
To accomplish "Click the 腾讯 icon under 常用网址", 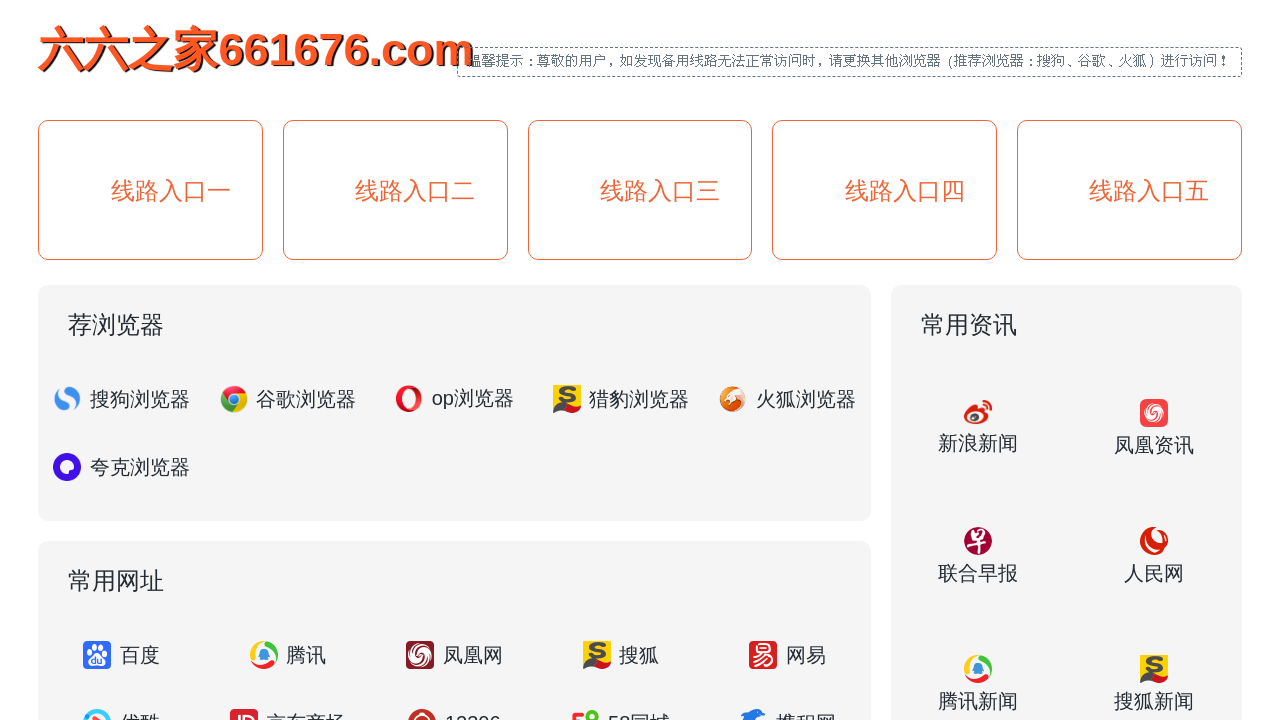I will [264, 655].
